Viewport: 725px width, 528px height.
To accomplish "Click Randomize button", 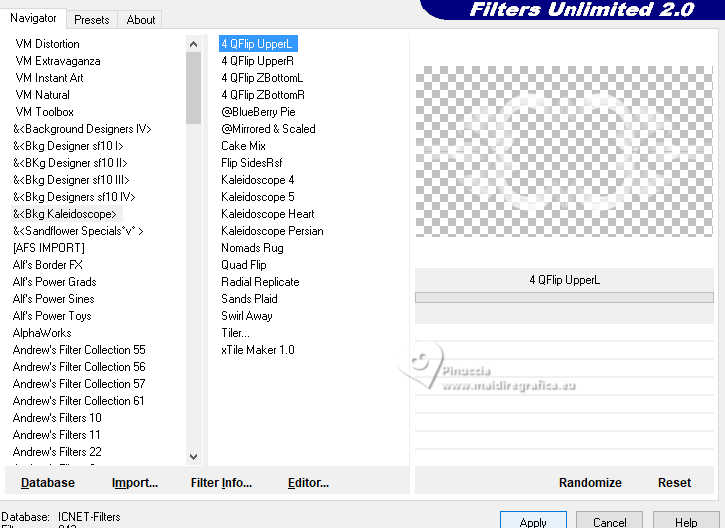I will click(x=590, y=483).
